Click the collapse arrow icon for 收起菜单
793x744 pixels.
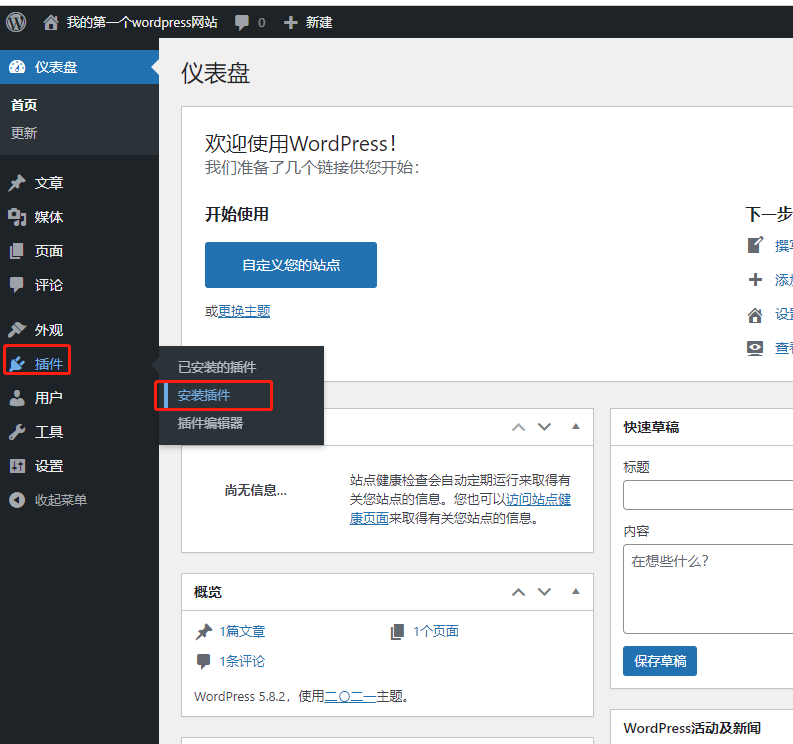[x=17, y=500]
